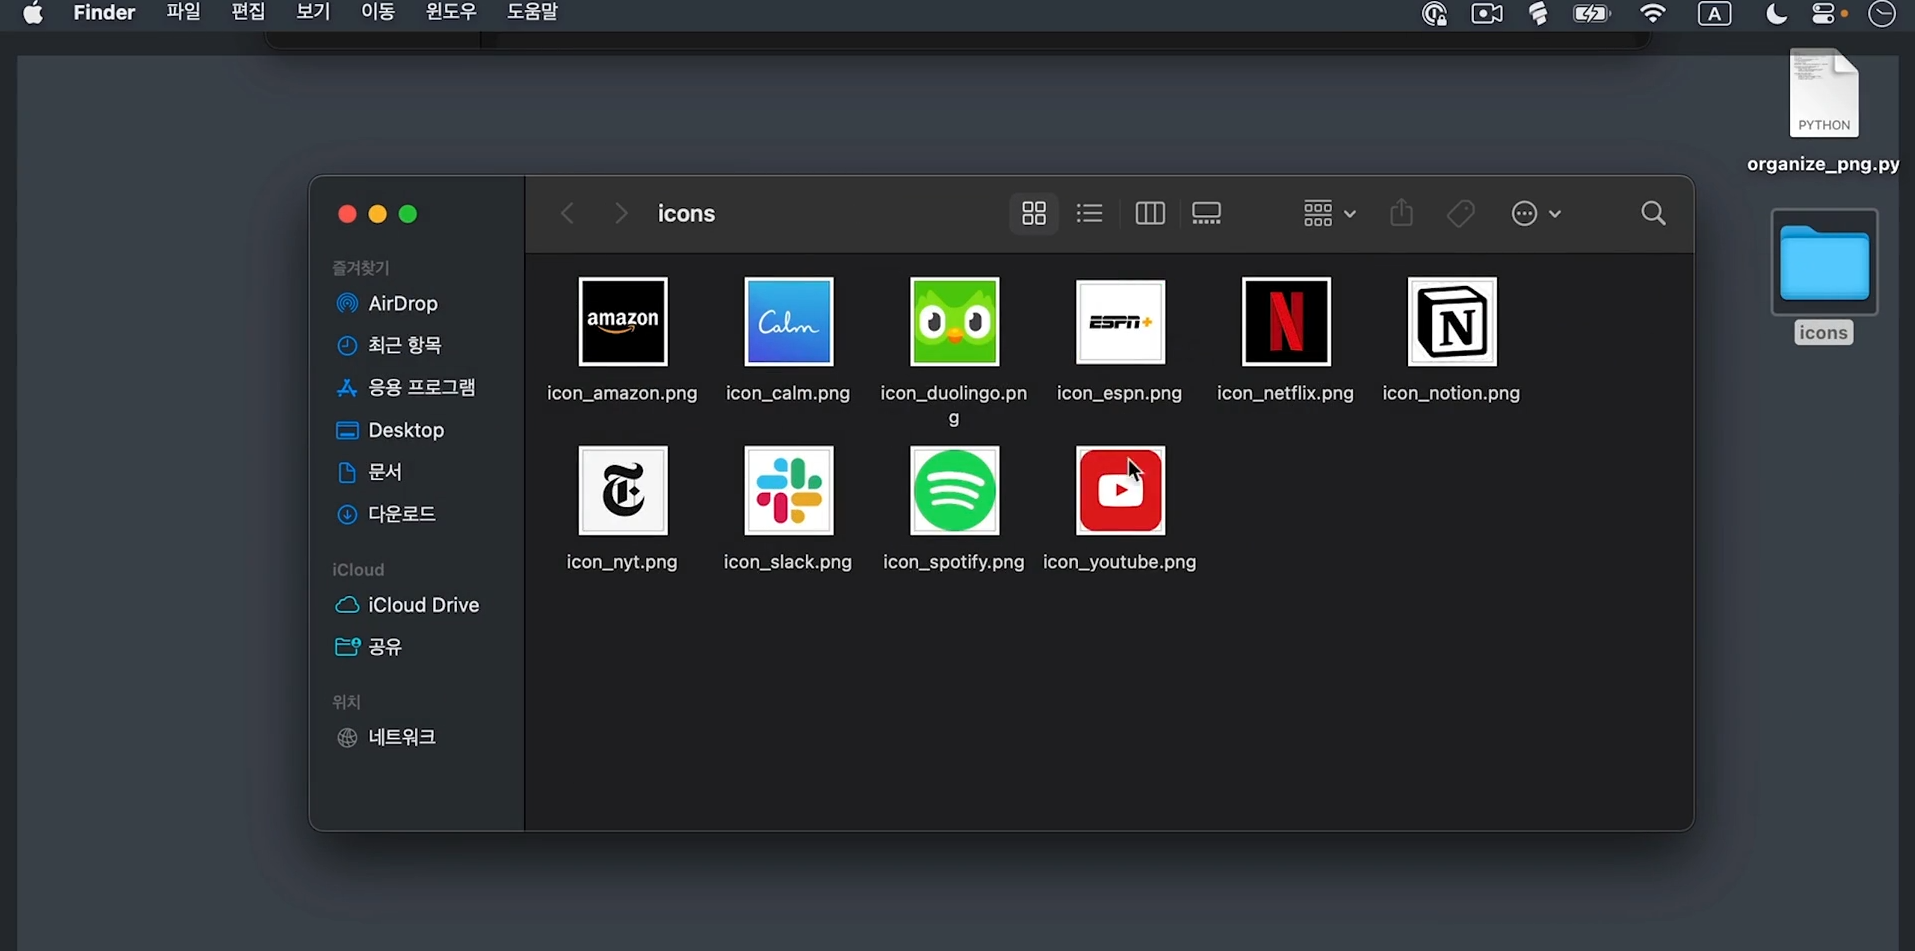This screenshot has height=951, width=1915.
Task: Select the New York Times icon file
Action: (622, 491)
